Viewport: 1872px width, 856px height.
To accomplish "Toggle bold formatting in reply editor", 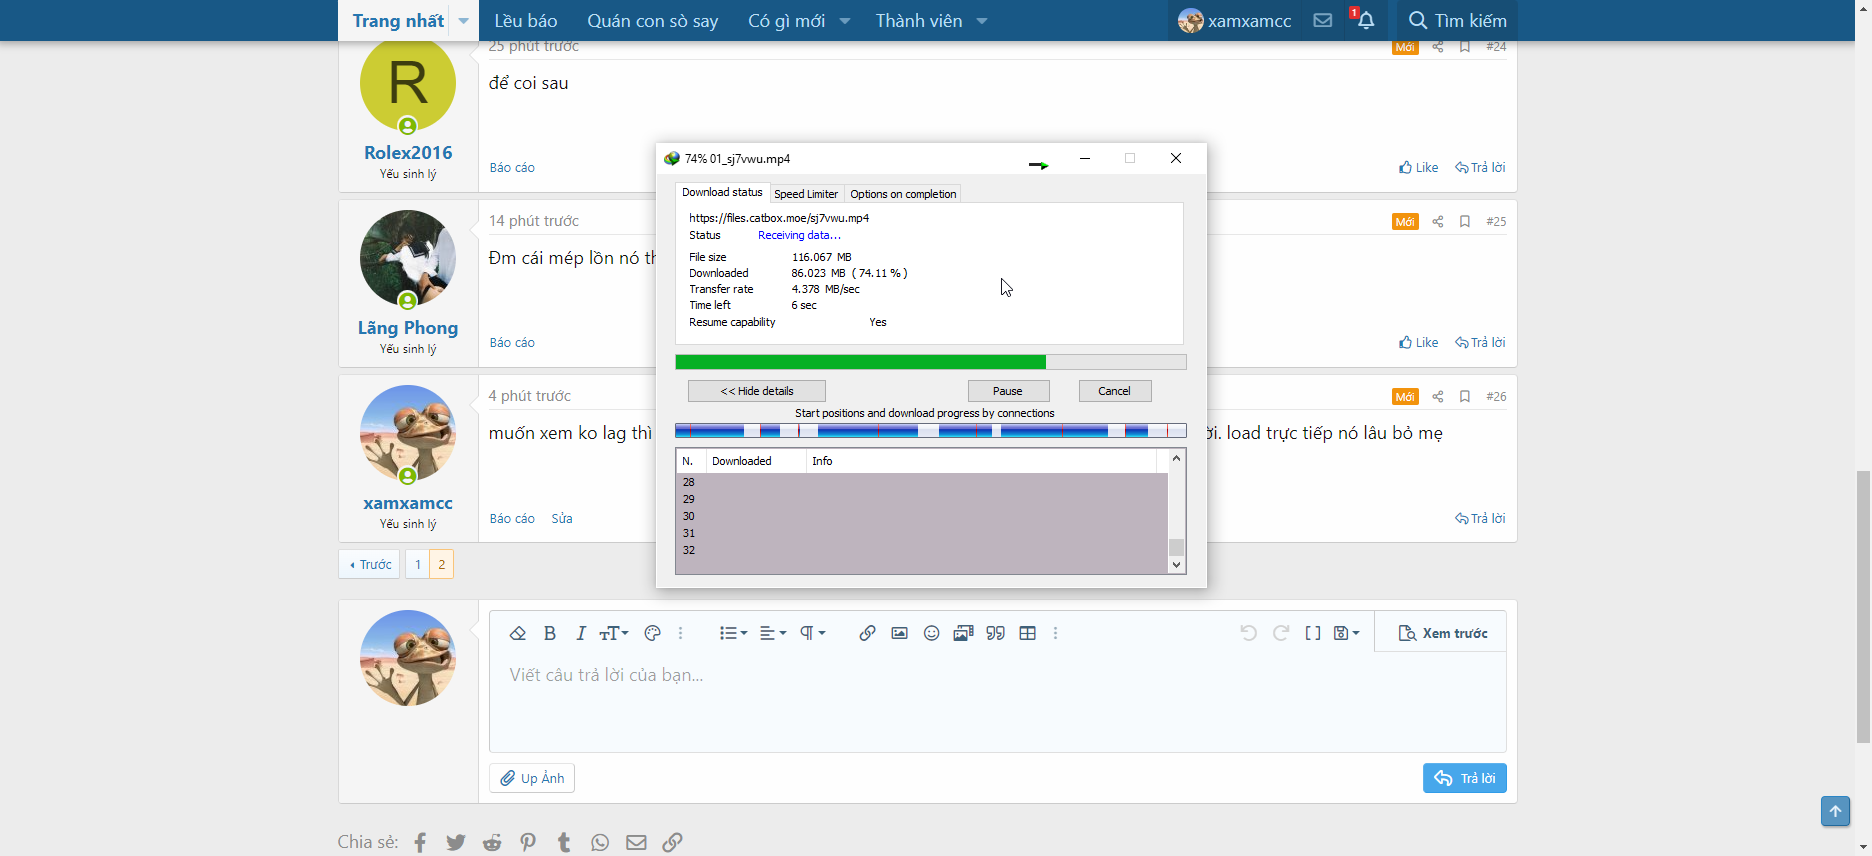I will point(549,633).
